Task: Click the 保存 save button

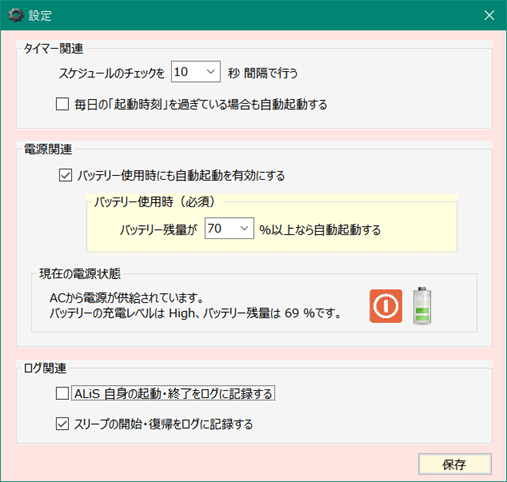Action: [x=455, y=464]
